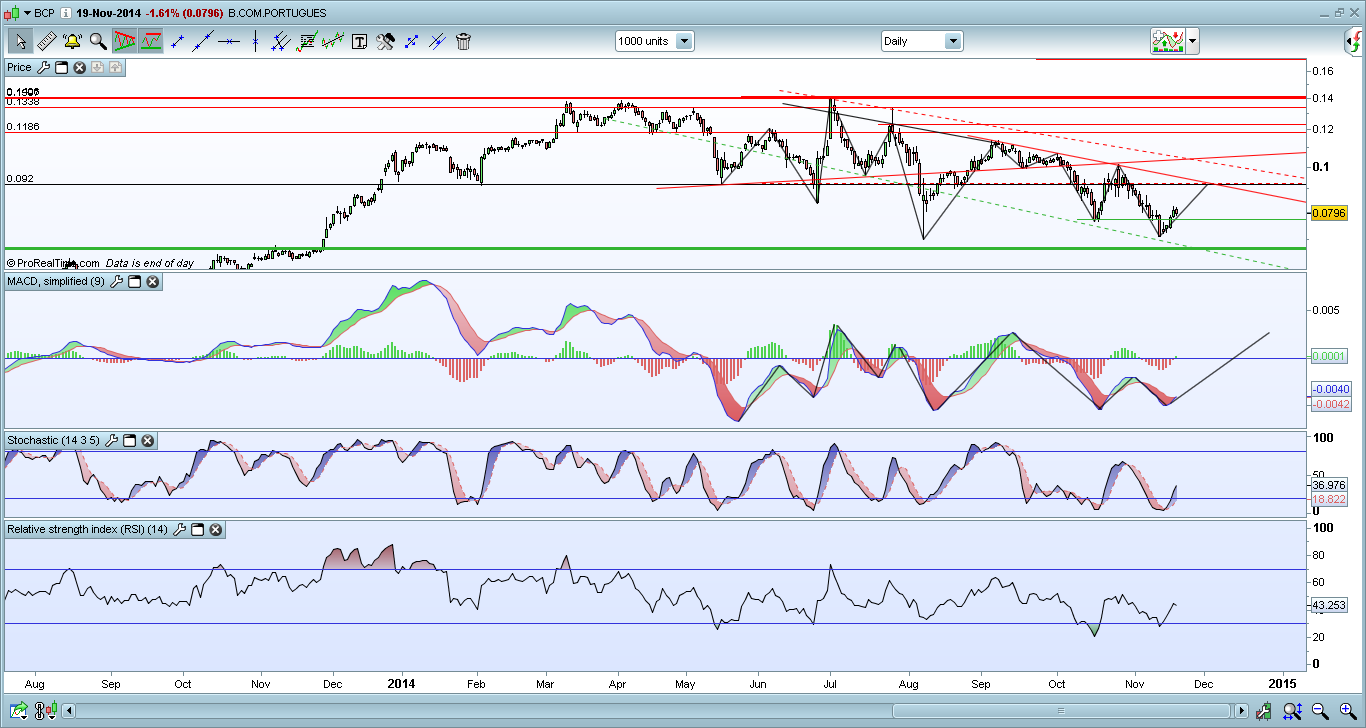Toggle the horizontal channel lines mode
1366x728 pixels.
tap(151, 41)
